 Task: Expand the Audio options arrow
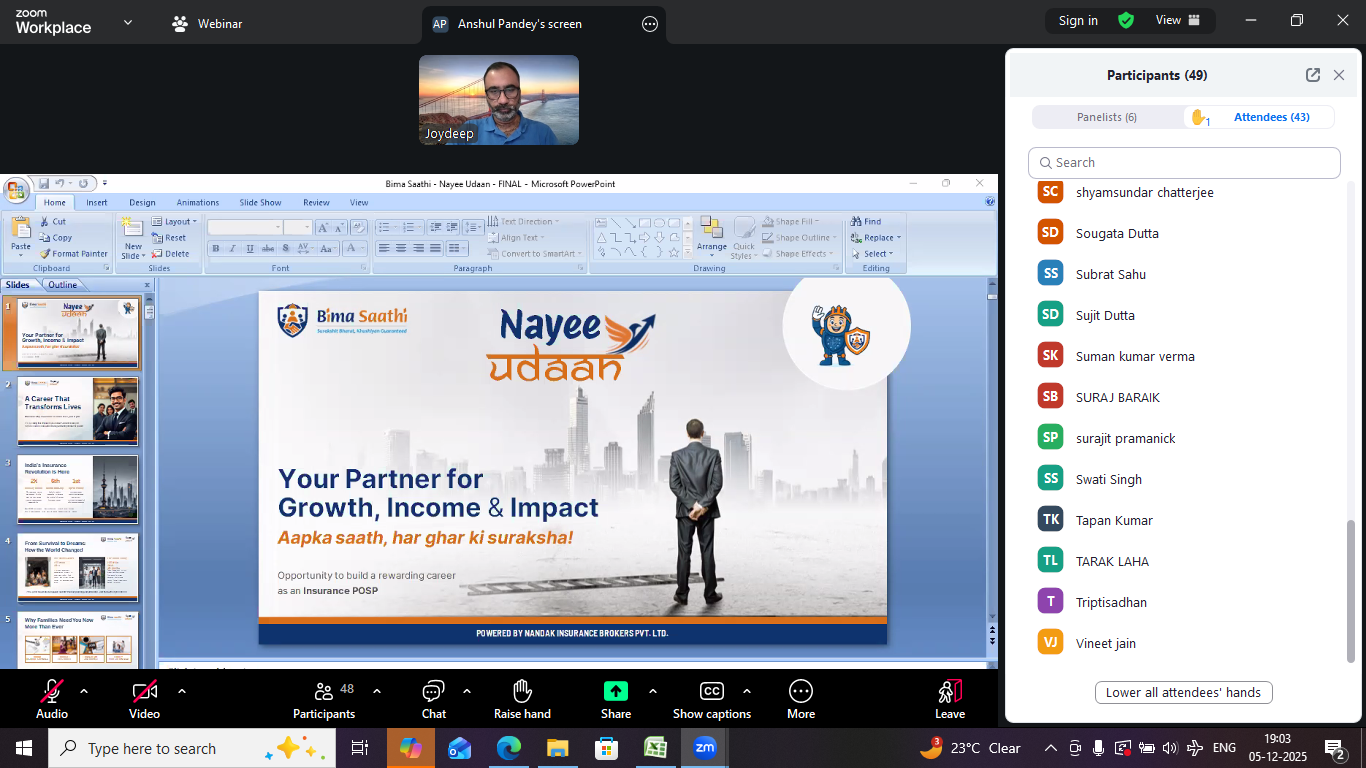(84, 691)
